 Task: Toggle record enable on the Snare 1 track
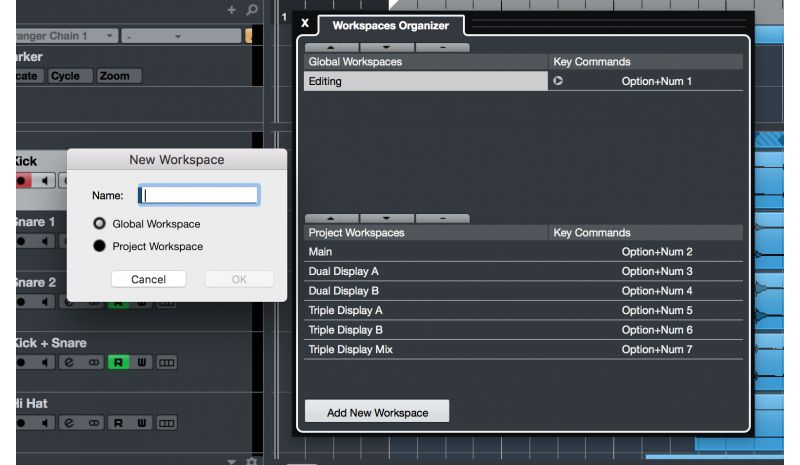click(21, 241)
